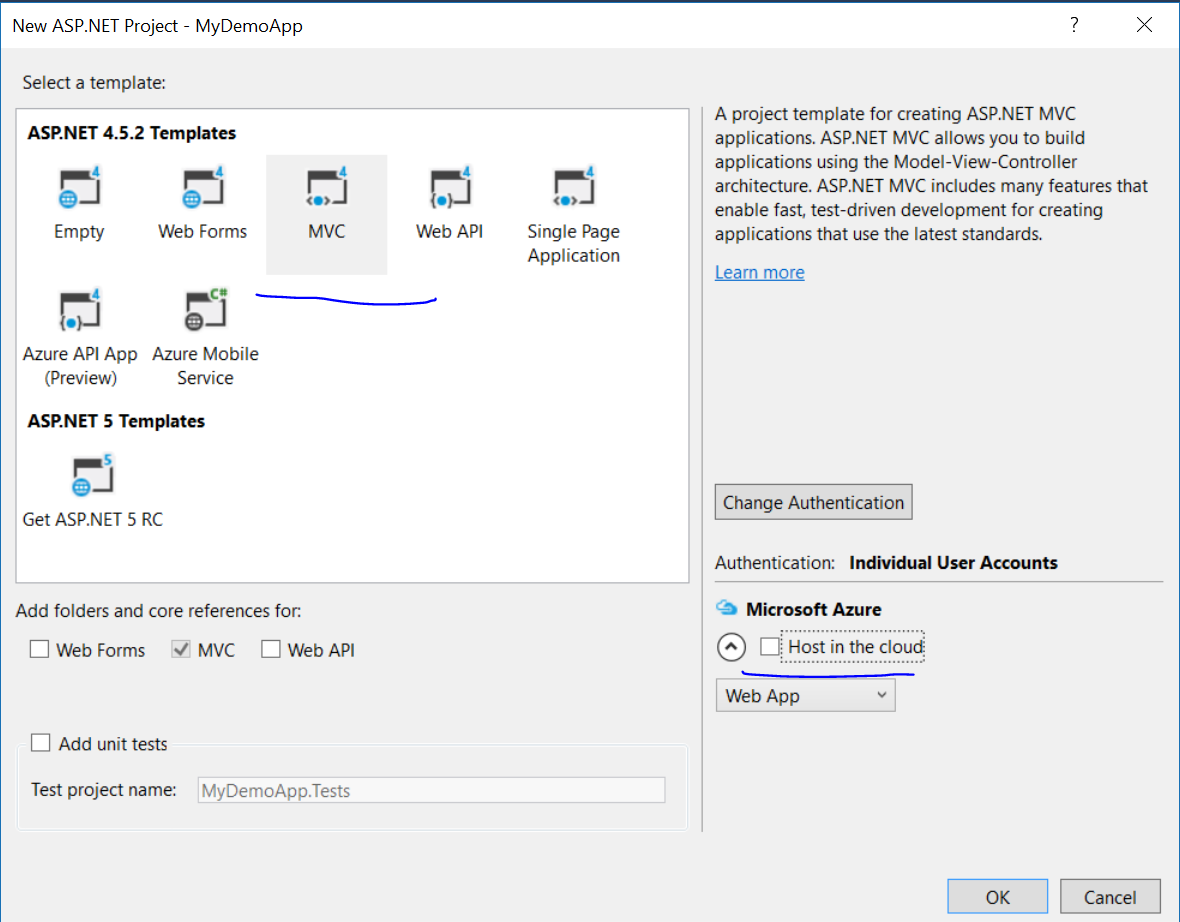Click the Microsoft Azure cloud icon
This screenshot has height=922, width=1180.
[726, 607]
